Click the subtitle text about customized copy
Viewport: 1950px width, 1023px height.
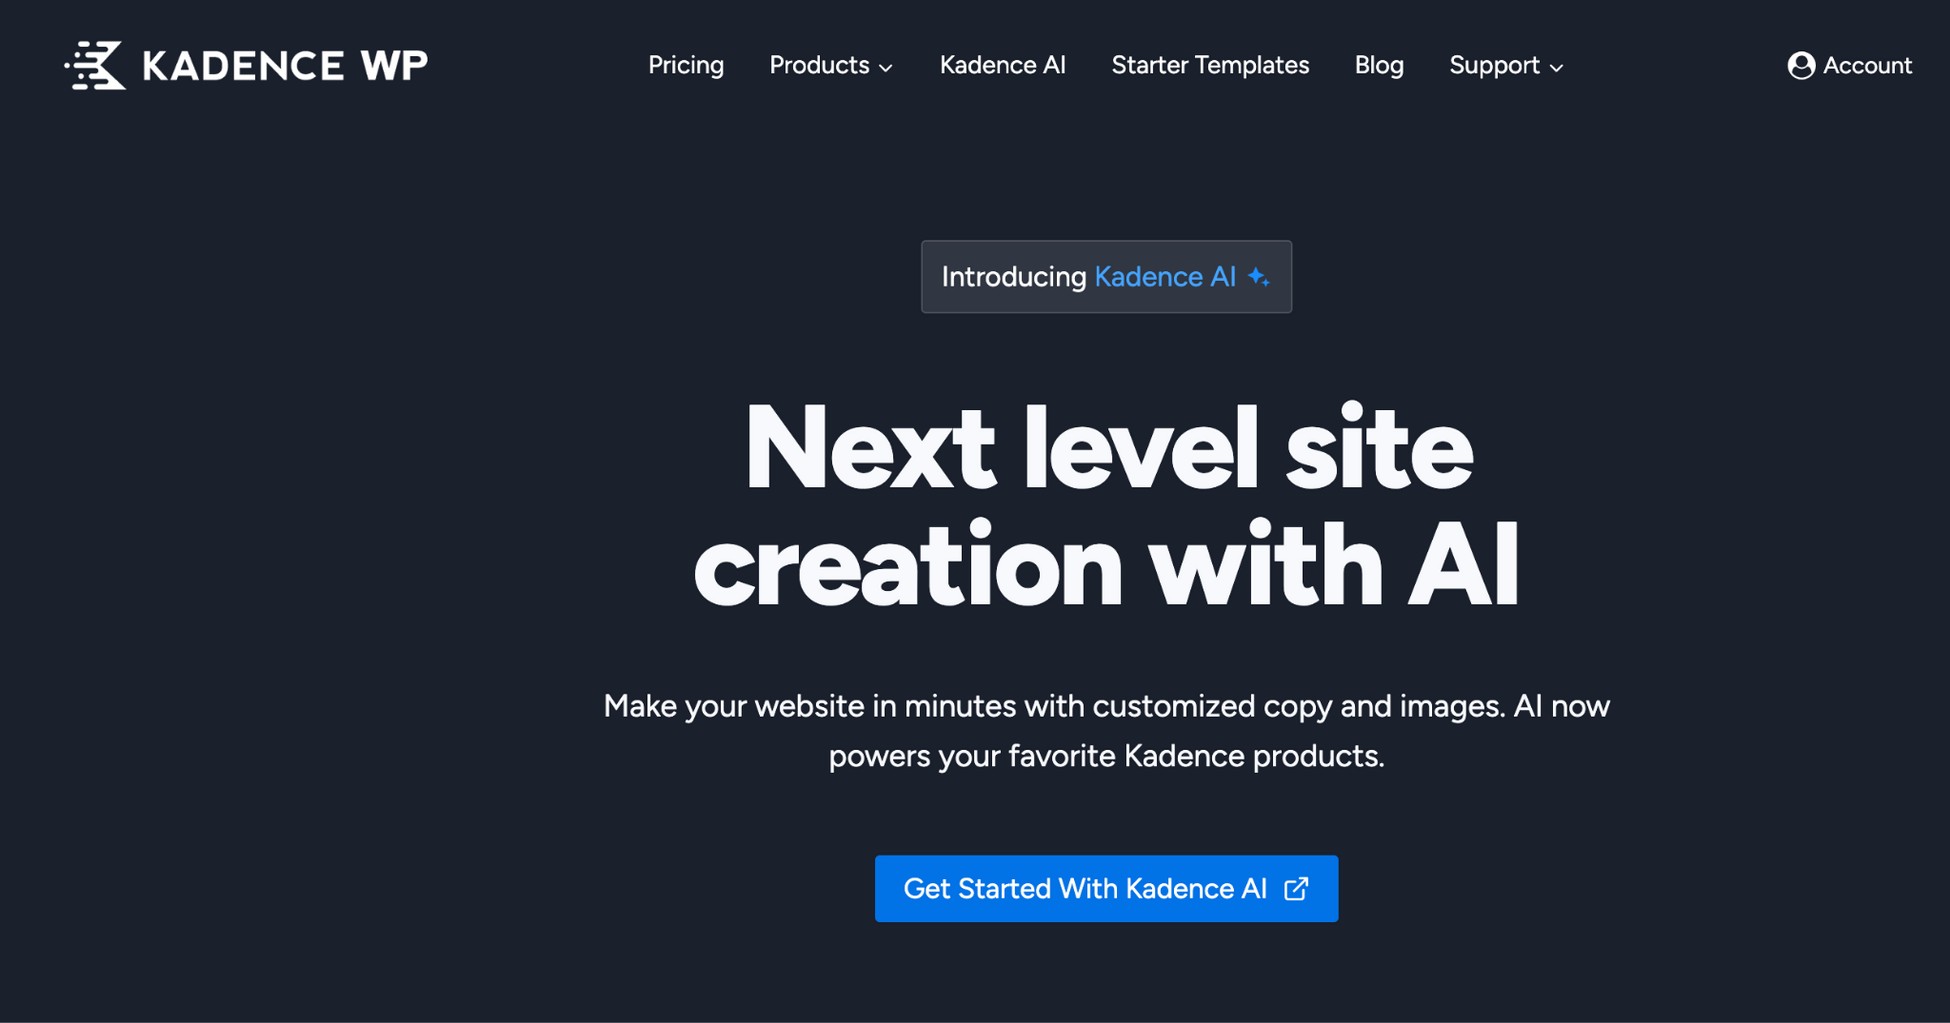pos(1106,730)
